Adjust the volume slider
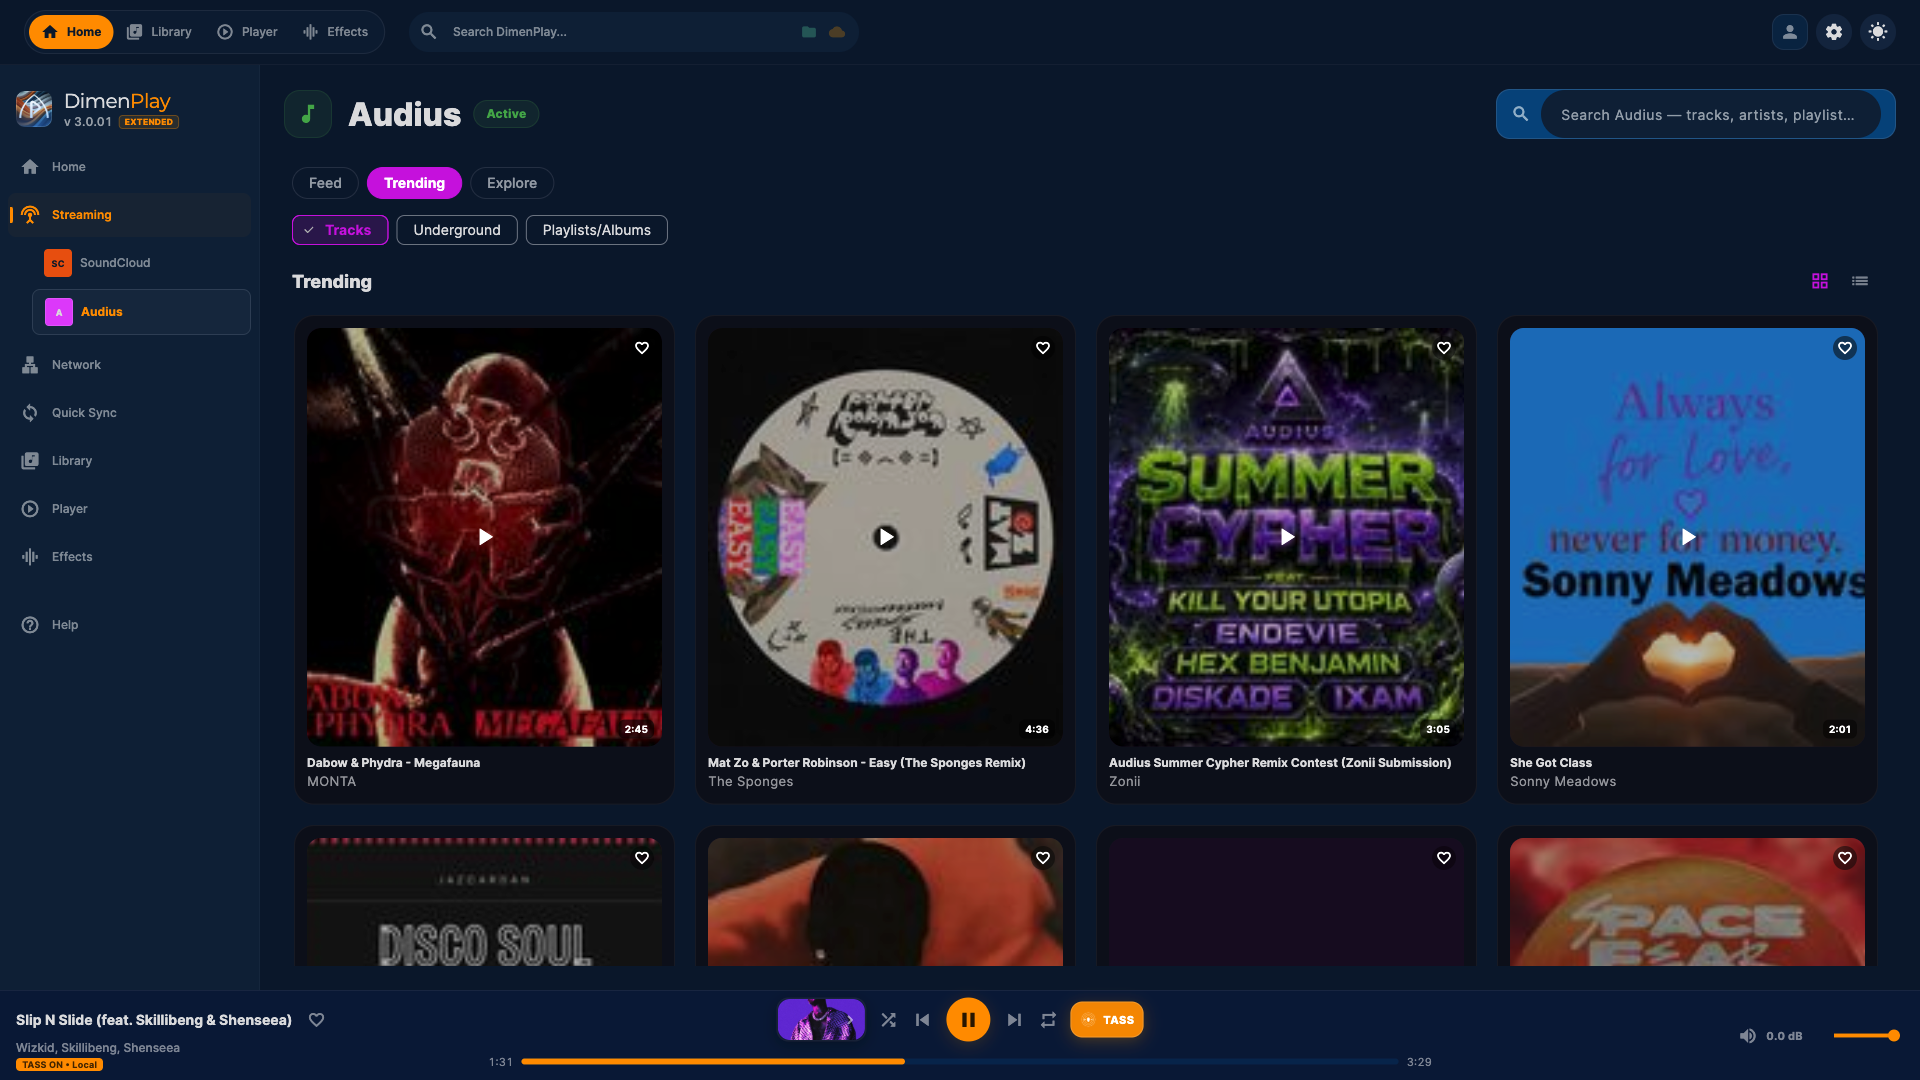 (1866, 1036)
